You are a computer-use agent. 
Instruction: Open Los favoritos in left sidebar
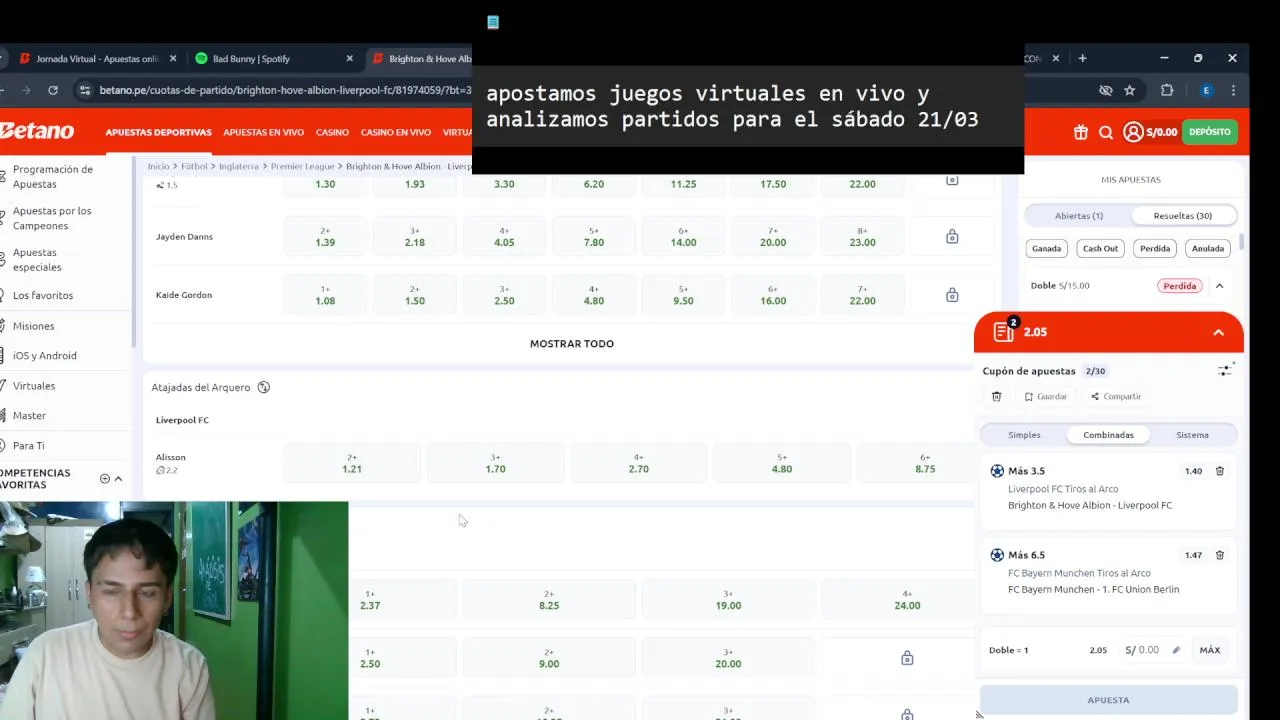pos(43,296)
